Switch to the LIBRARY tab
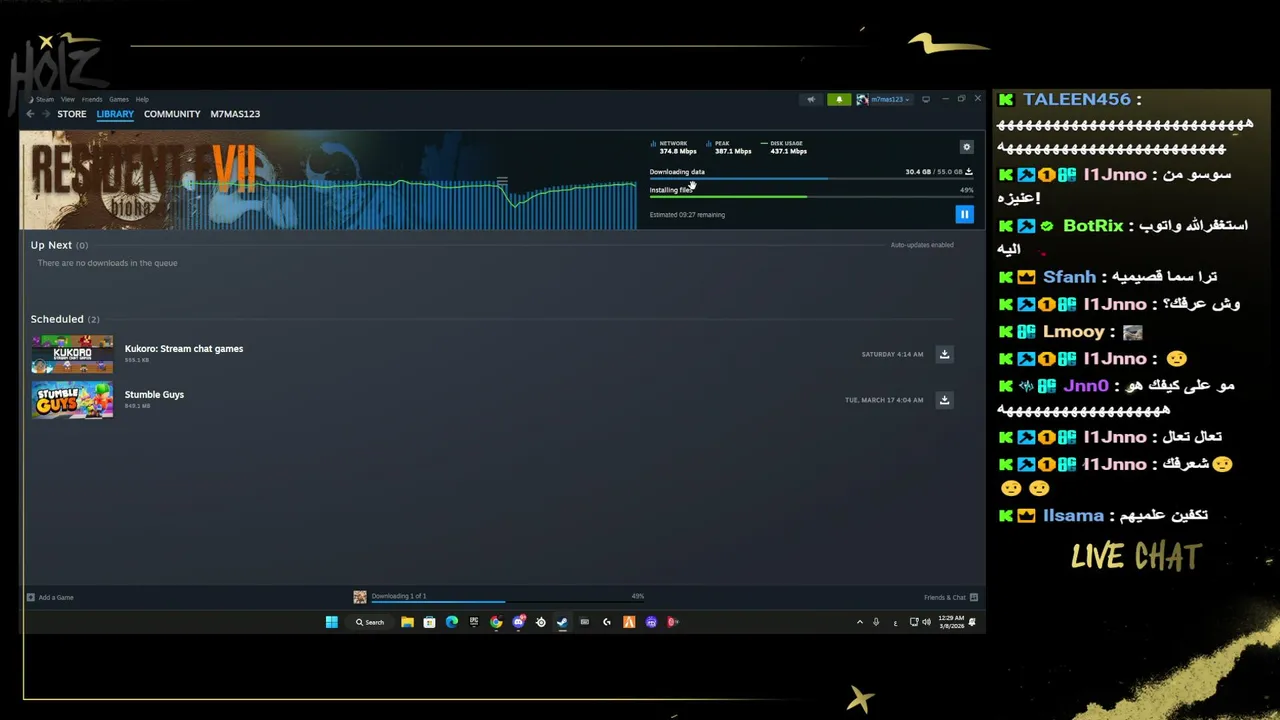Image resolution: width=1280 pixels, height=720 pixels. point(115,114)
